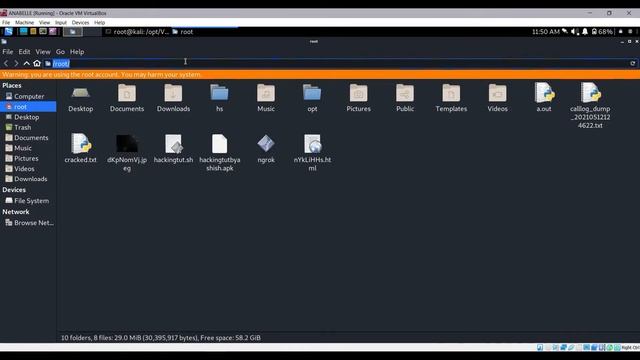This screenshot has height=360, width=640.
Task: Select Computer in Places sidebar
Action: tap(28, 96)
